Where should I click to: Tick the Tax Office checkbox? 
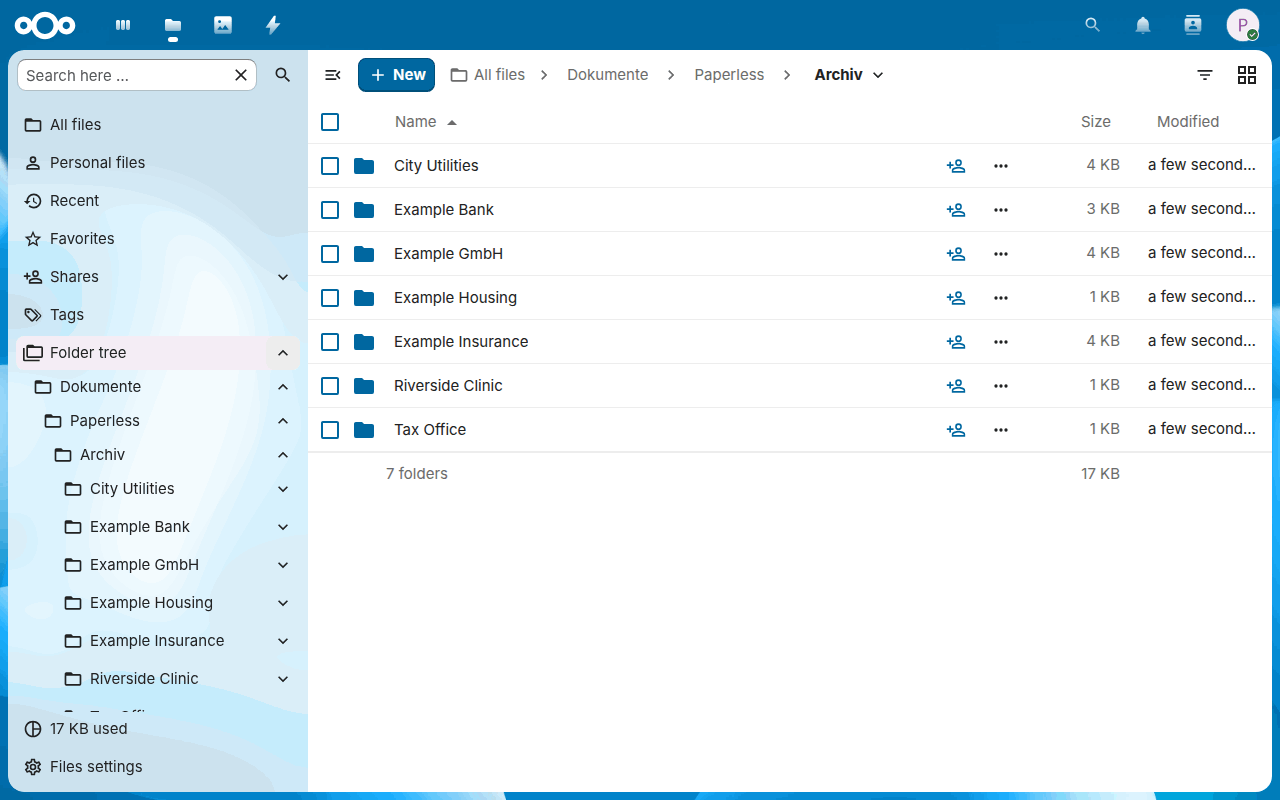(330, 430)
